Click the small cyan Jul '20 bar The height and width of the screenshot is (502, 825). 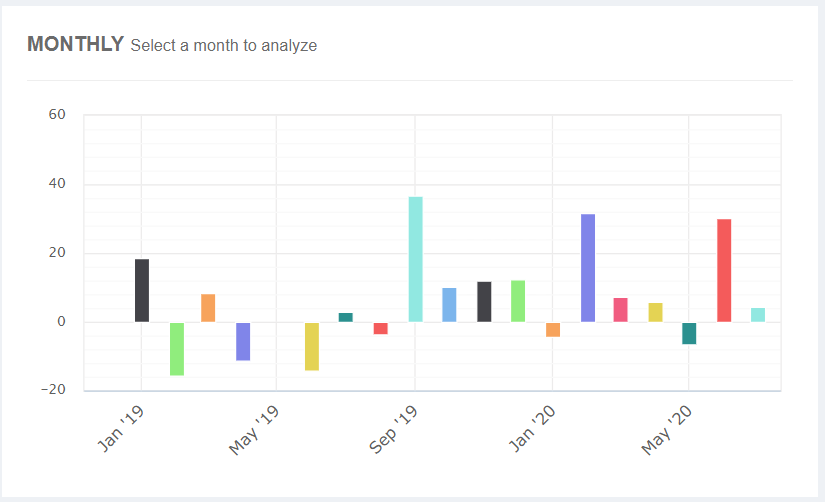pos(758,315)
